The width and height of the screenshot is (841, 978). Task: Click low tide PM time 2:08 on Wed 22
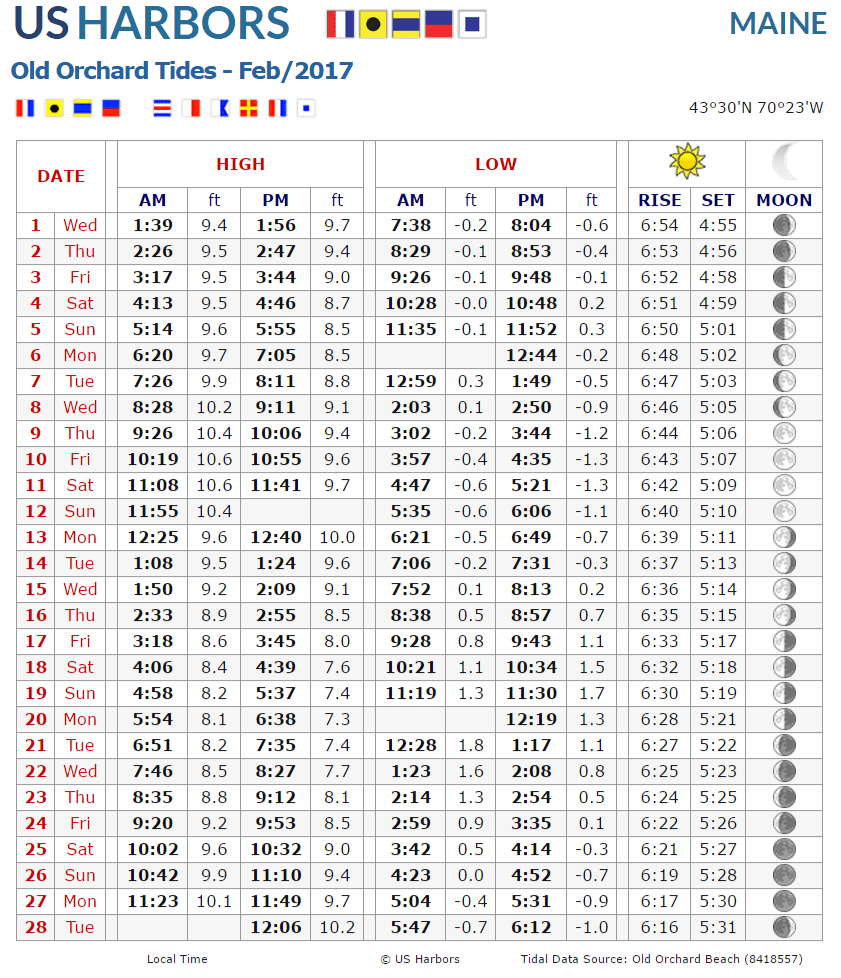(x=531, y=772)
